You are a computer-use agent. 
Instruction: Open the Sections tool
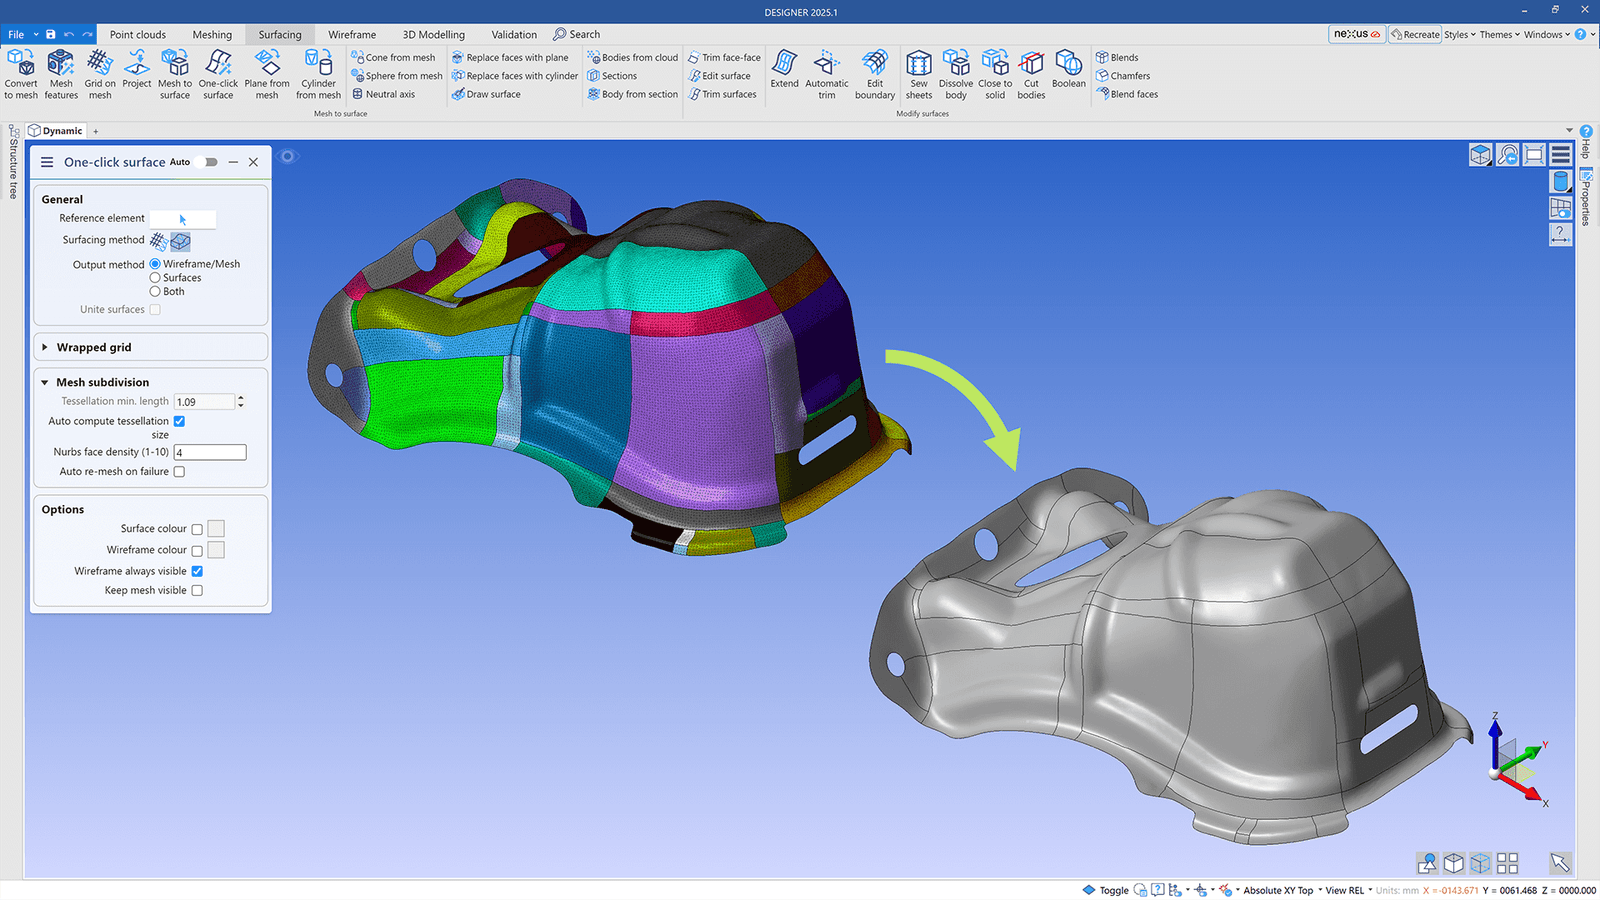(x=614, y=75)
